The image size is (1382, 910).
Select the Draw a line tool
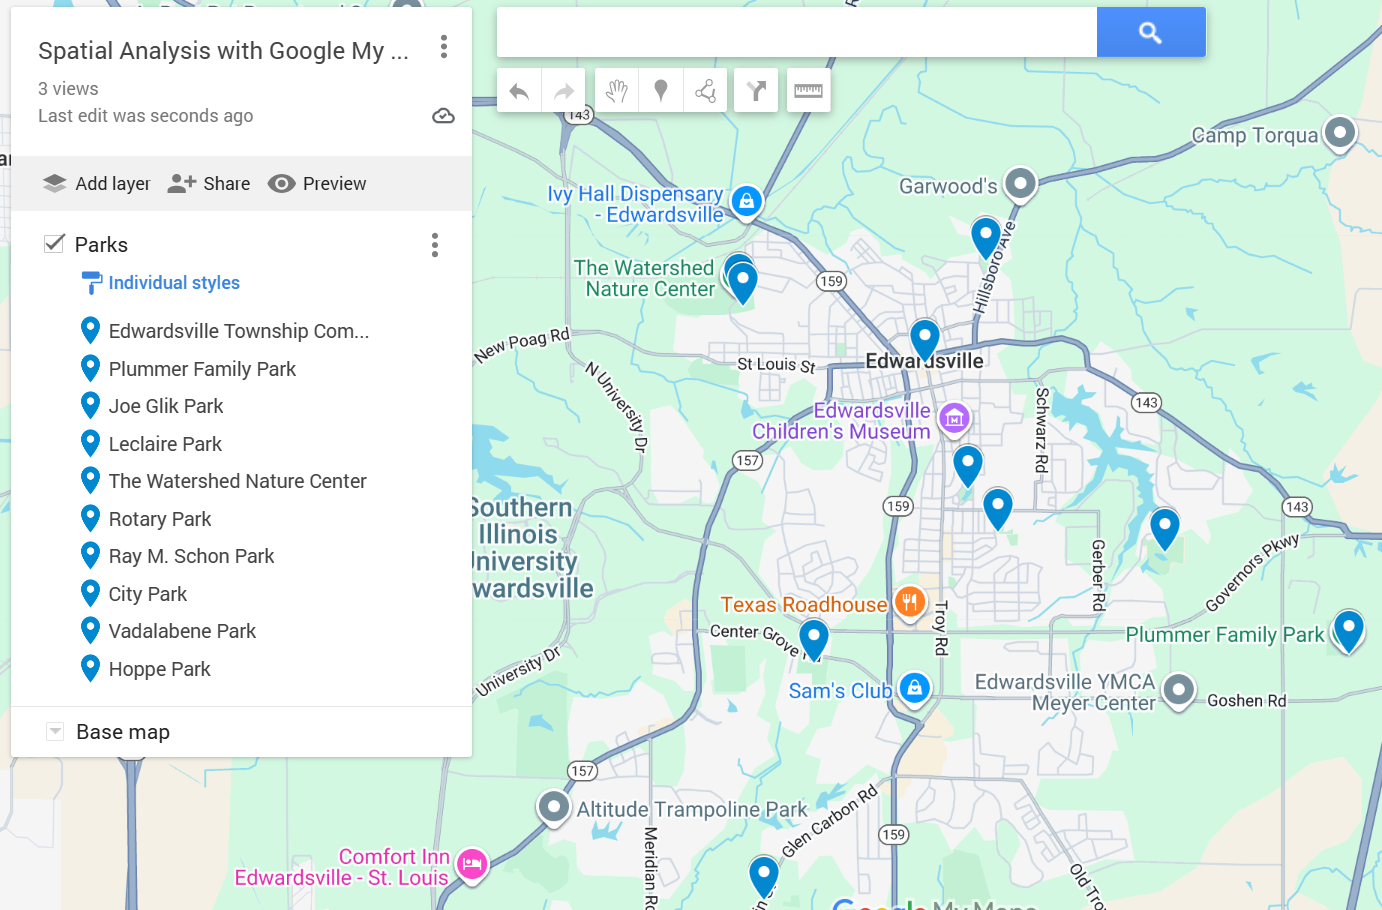click(706, 90)
